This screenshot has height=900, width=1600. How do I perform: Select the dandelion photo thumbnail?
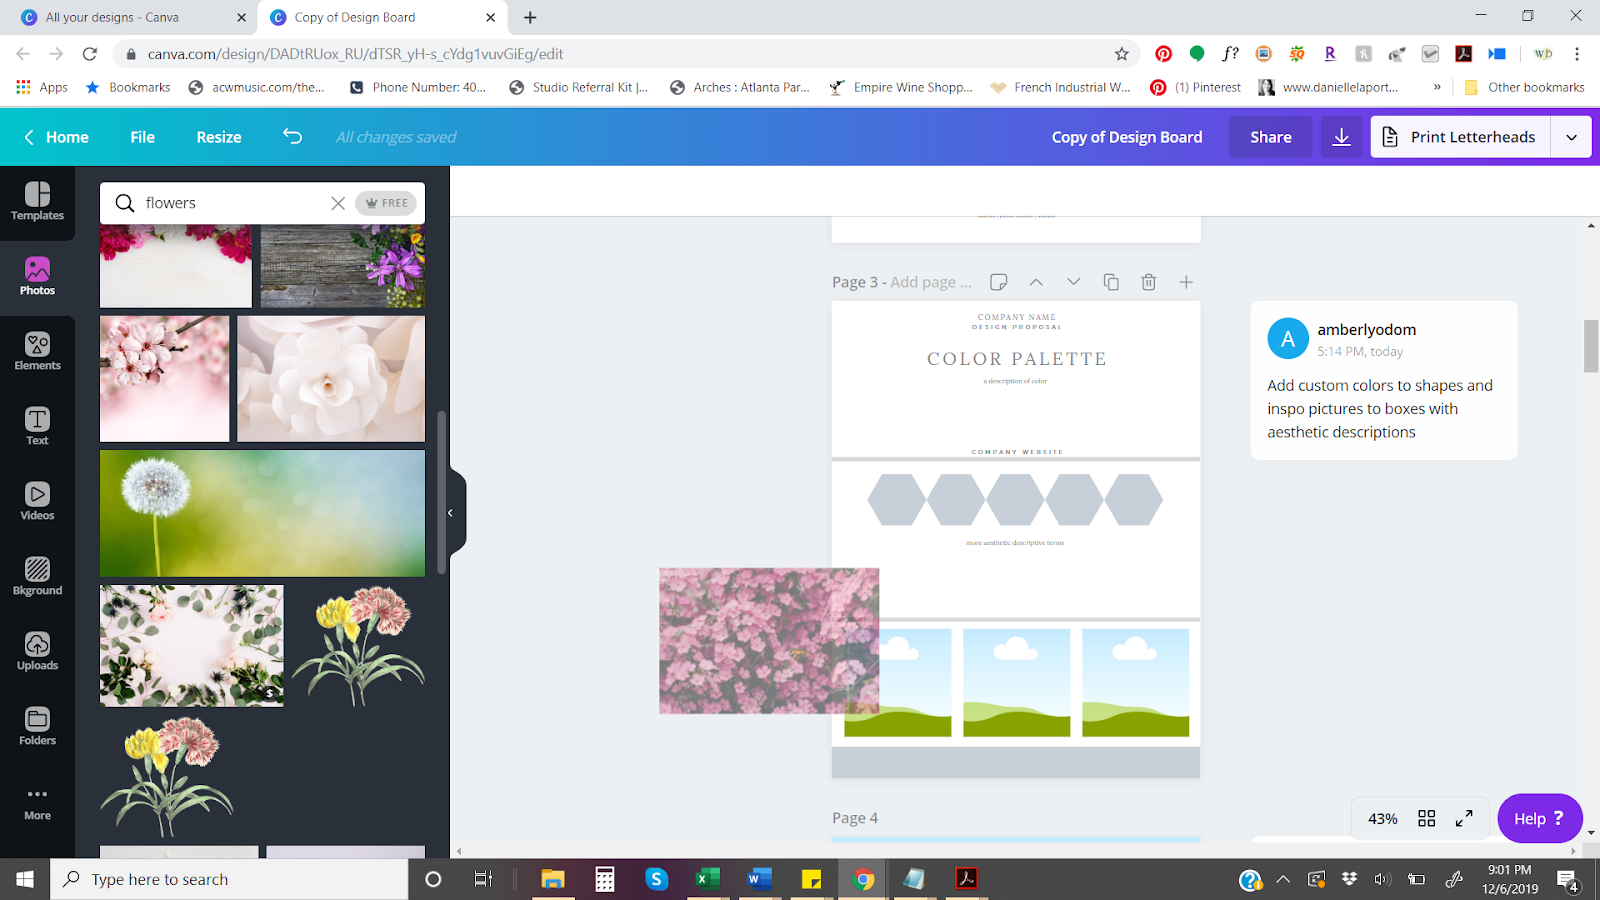(262, 513)
